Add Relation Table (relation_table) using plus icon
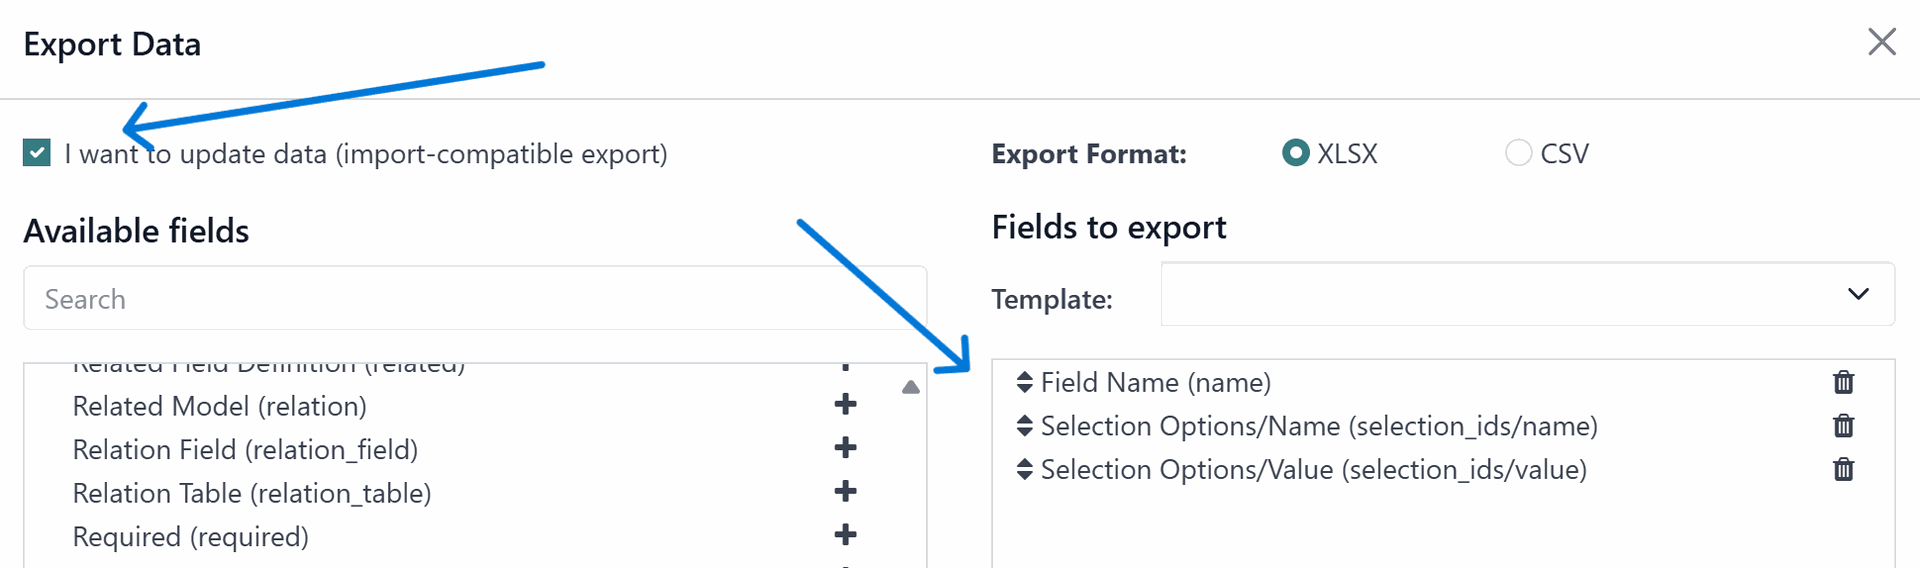Screen dimensions: 1920x568 845,491
